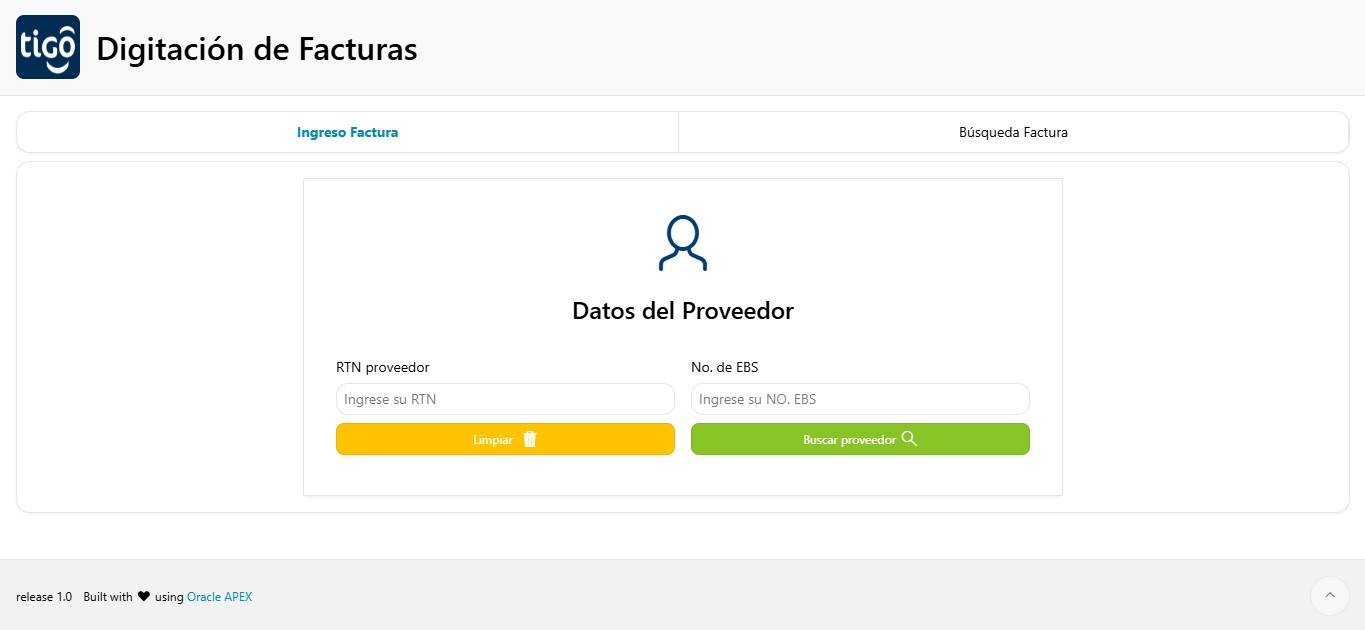Click the RTN proveedor label
Screen dimensions: 1365x630
click(x=383, y=367)
